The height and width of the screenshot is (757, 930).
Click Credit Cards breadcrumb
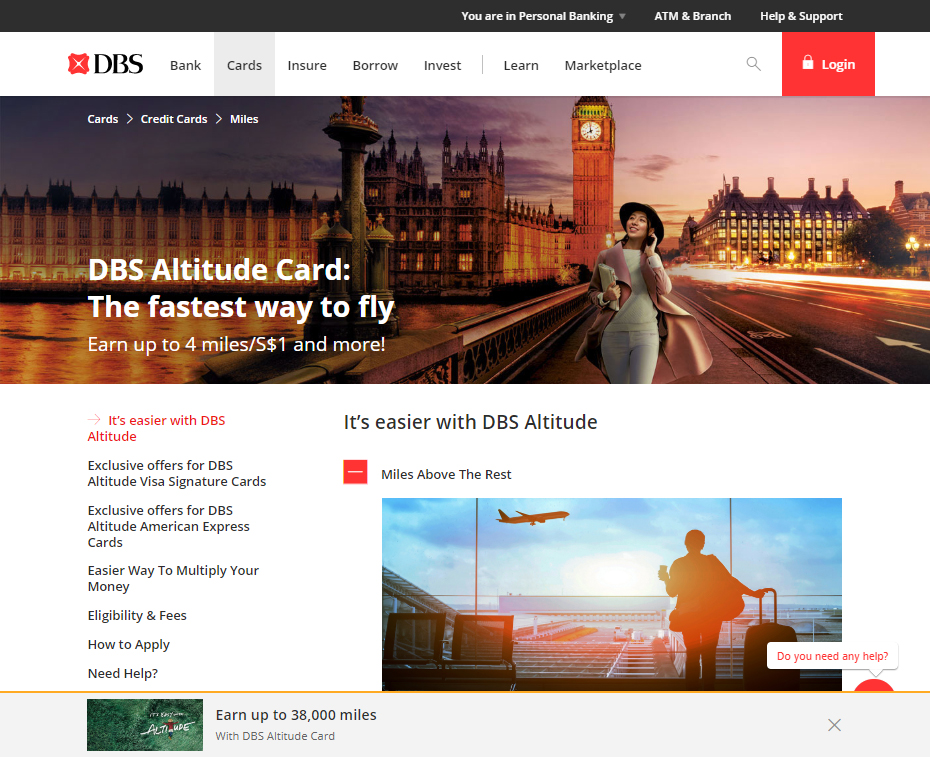(174, 119)
